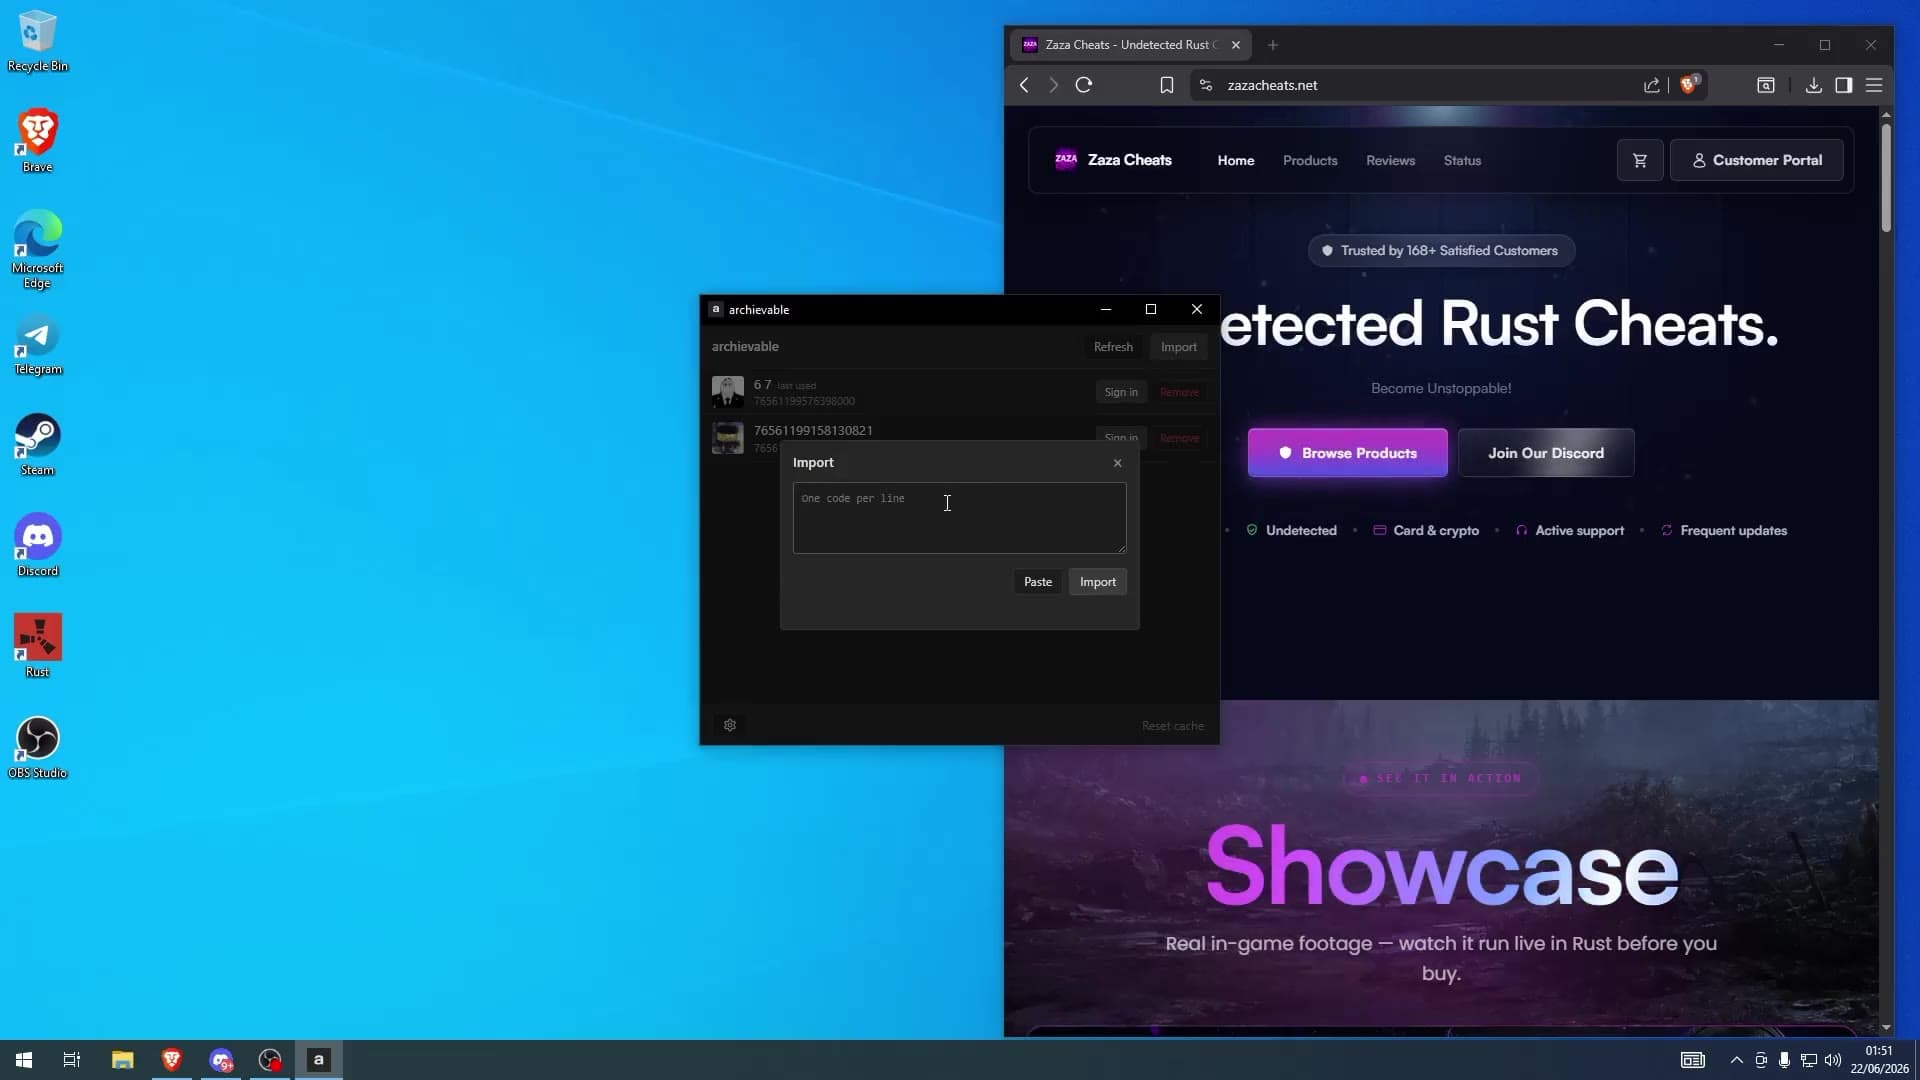Click the volume icon in system tray
This screenshot has height=1080, width=1920.
point(1833,1060)
